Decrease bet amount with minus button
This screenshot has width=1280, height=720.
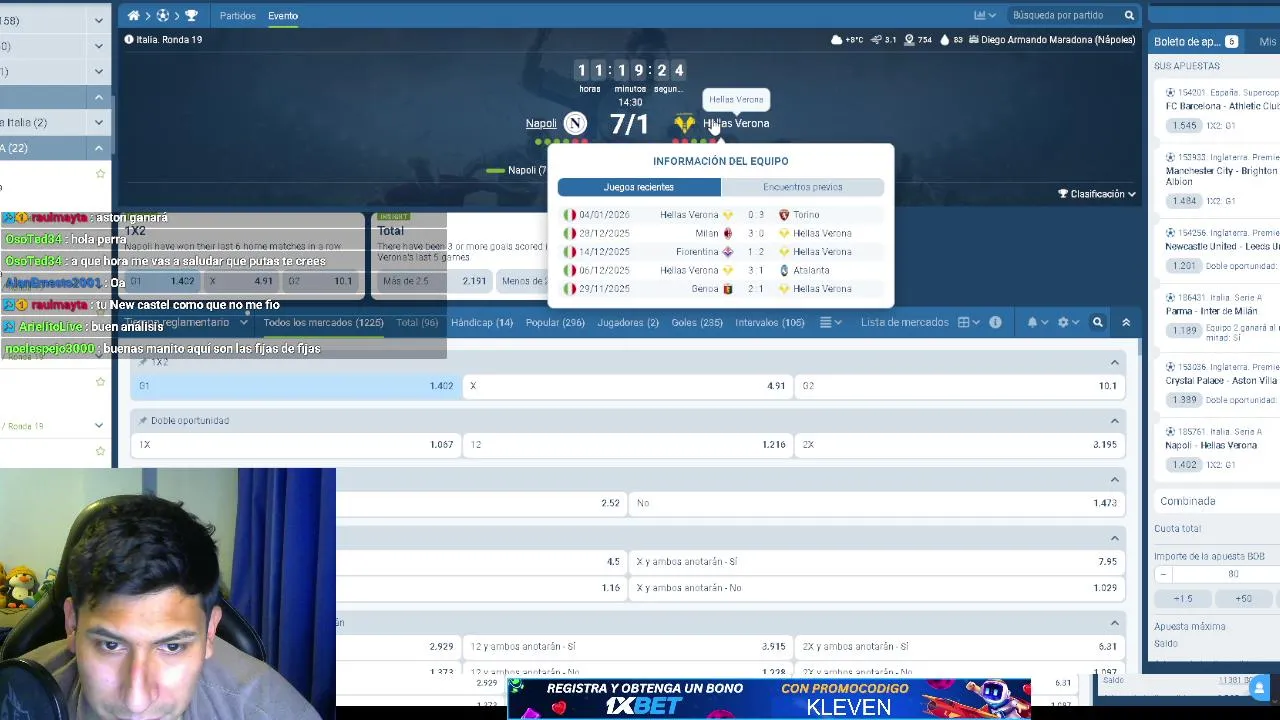(1163, 574)
